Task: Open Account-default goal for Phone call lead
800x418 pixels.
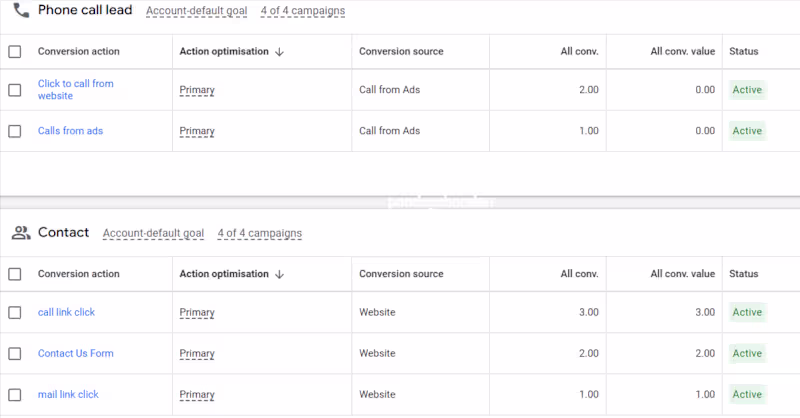Action: (x=196, y=11)
